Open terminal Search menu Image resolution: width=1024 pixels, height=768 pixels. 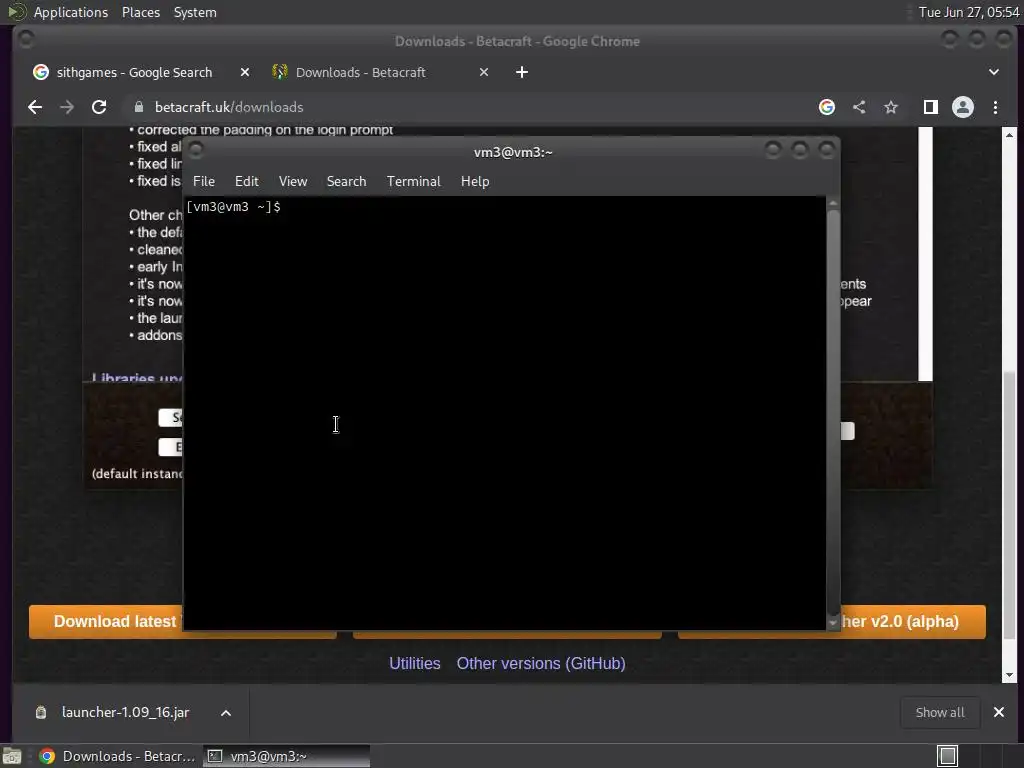point(346,182)
